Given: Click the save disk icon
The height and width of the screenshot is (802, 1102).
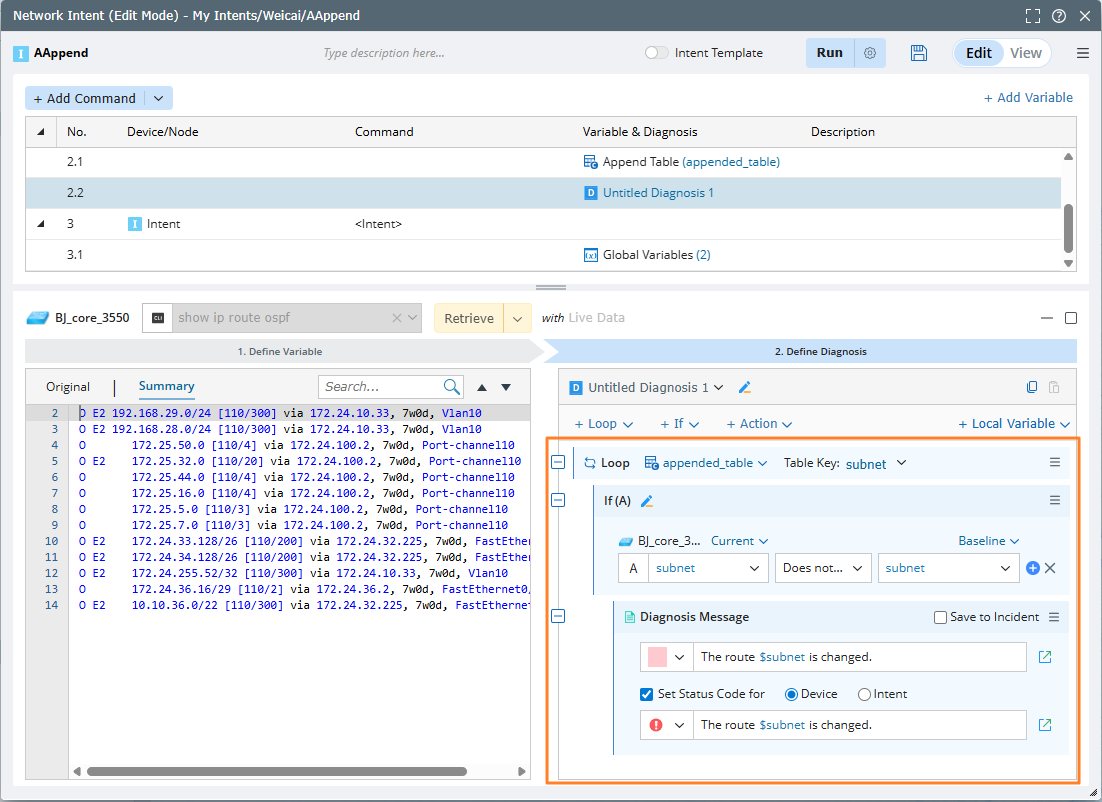Looking at the screenshot, I should 919,53.
